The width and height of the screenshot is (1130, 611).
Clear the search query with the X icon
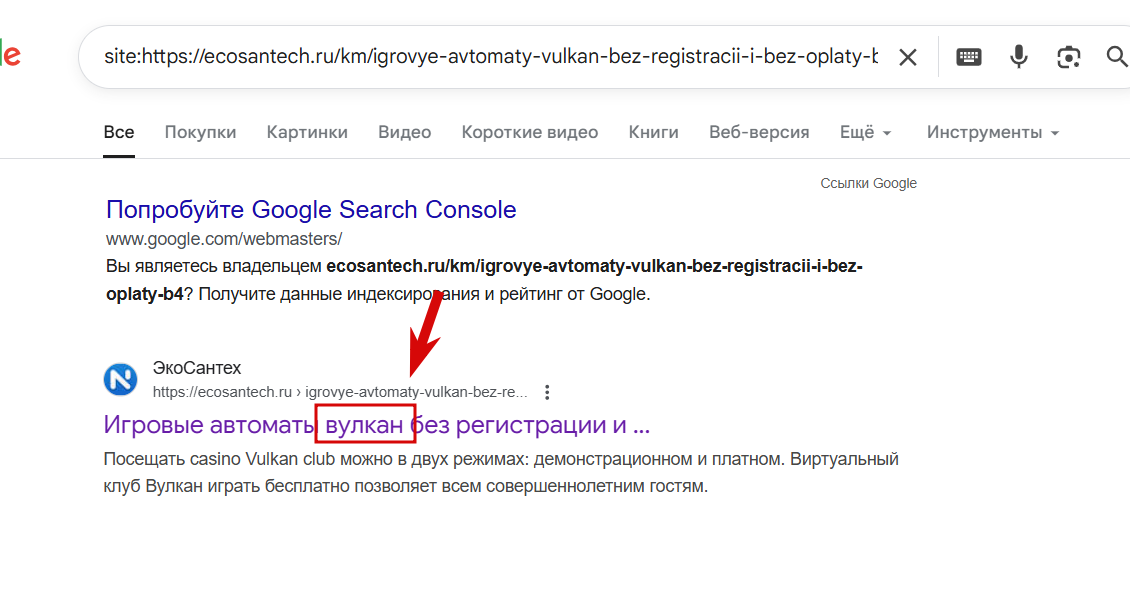(x=908, y=57)
